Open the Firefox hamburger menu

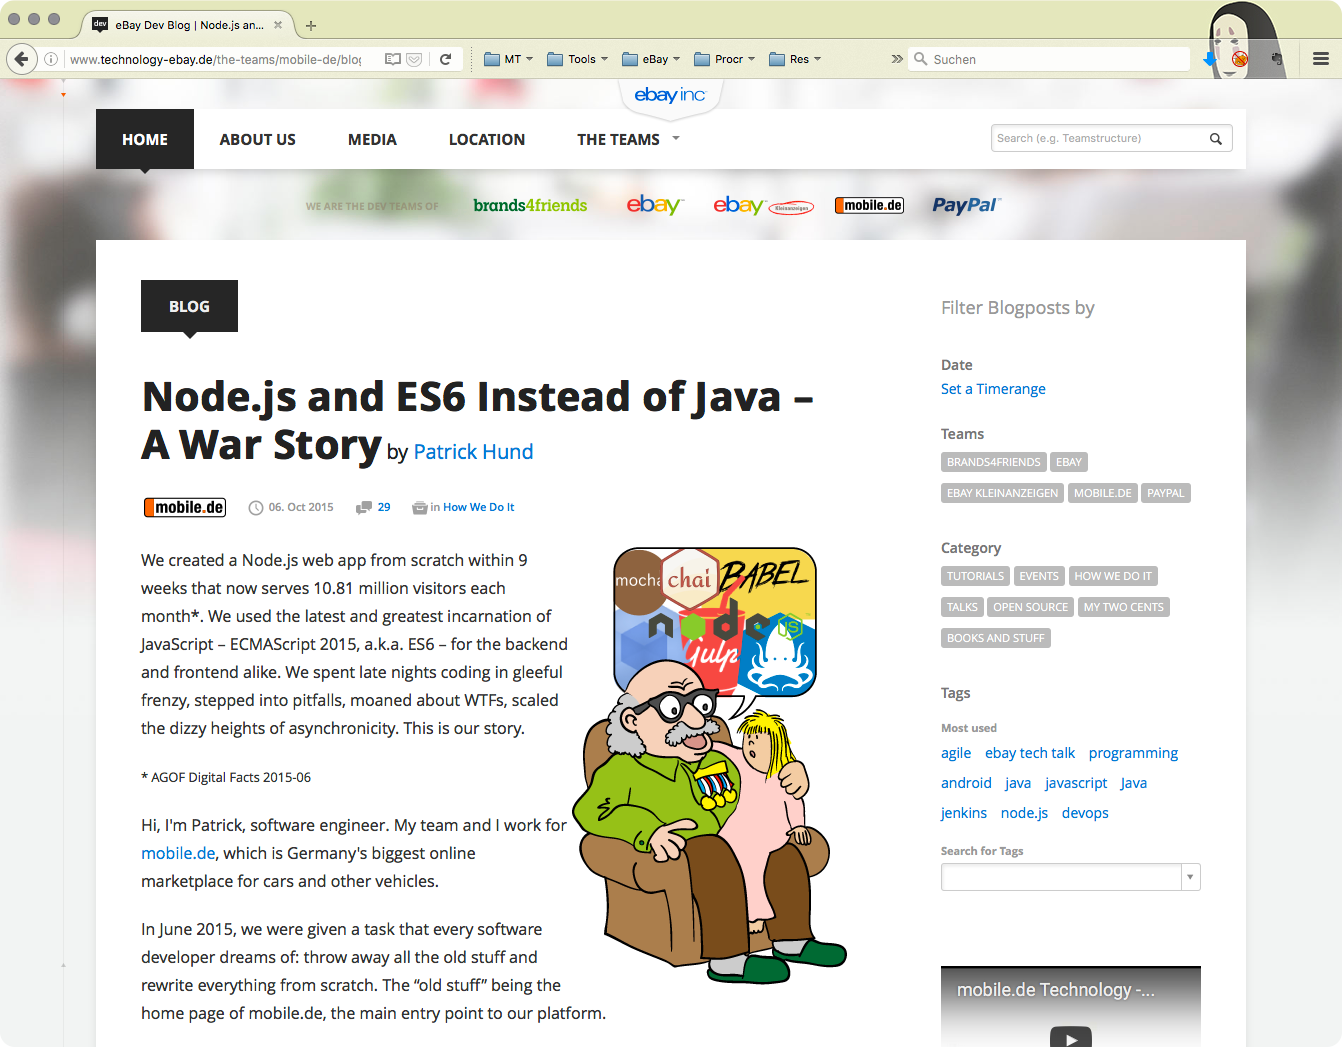(1320, 59)
